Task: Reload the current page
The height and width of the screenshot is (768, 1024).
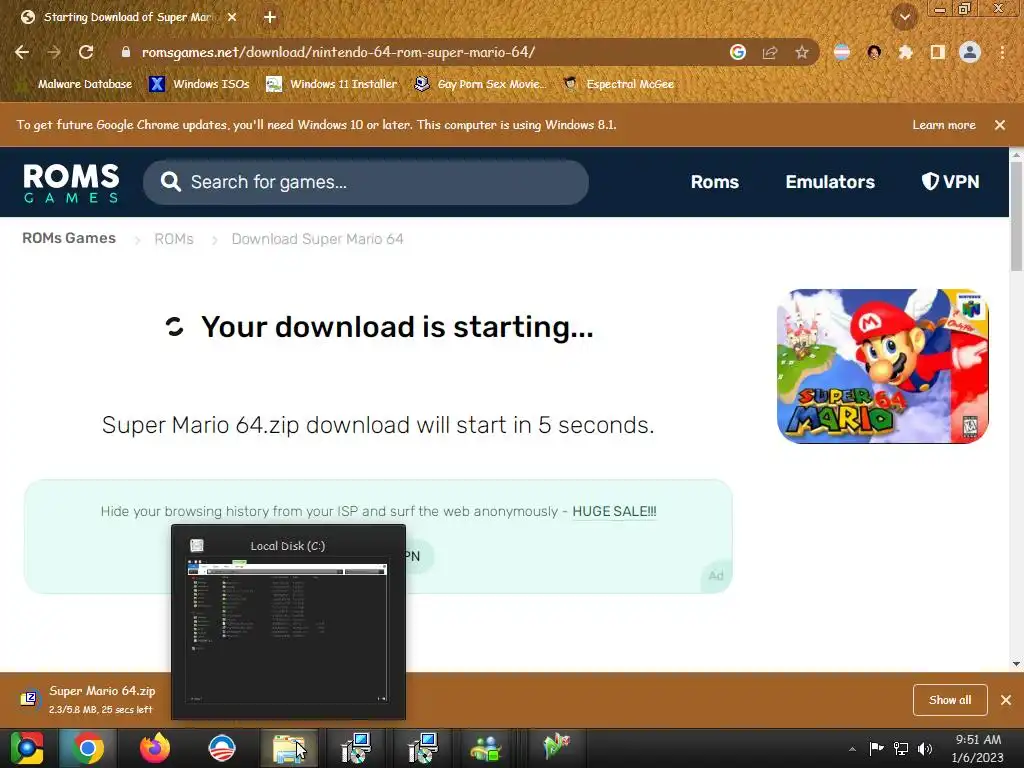Action: pos(86,52)
